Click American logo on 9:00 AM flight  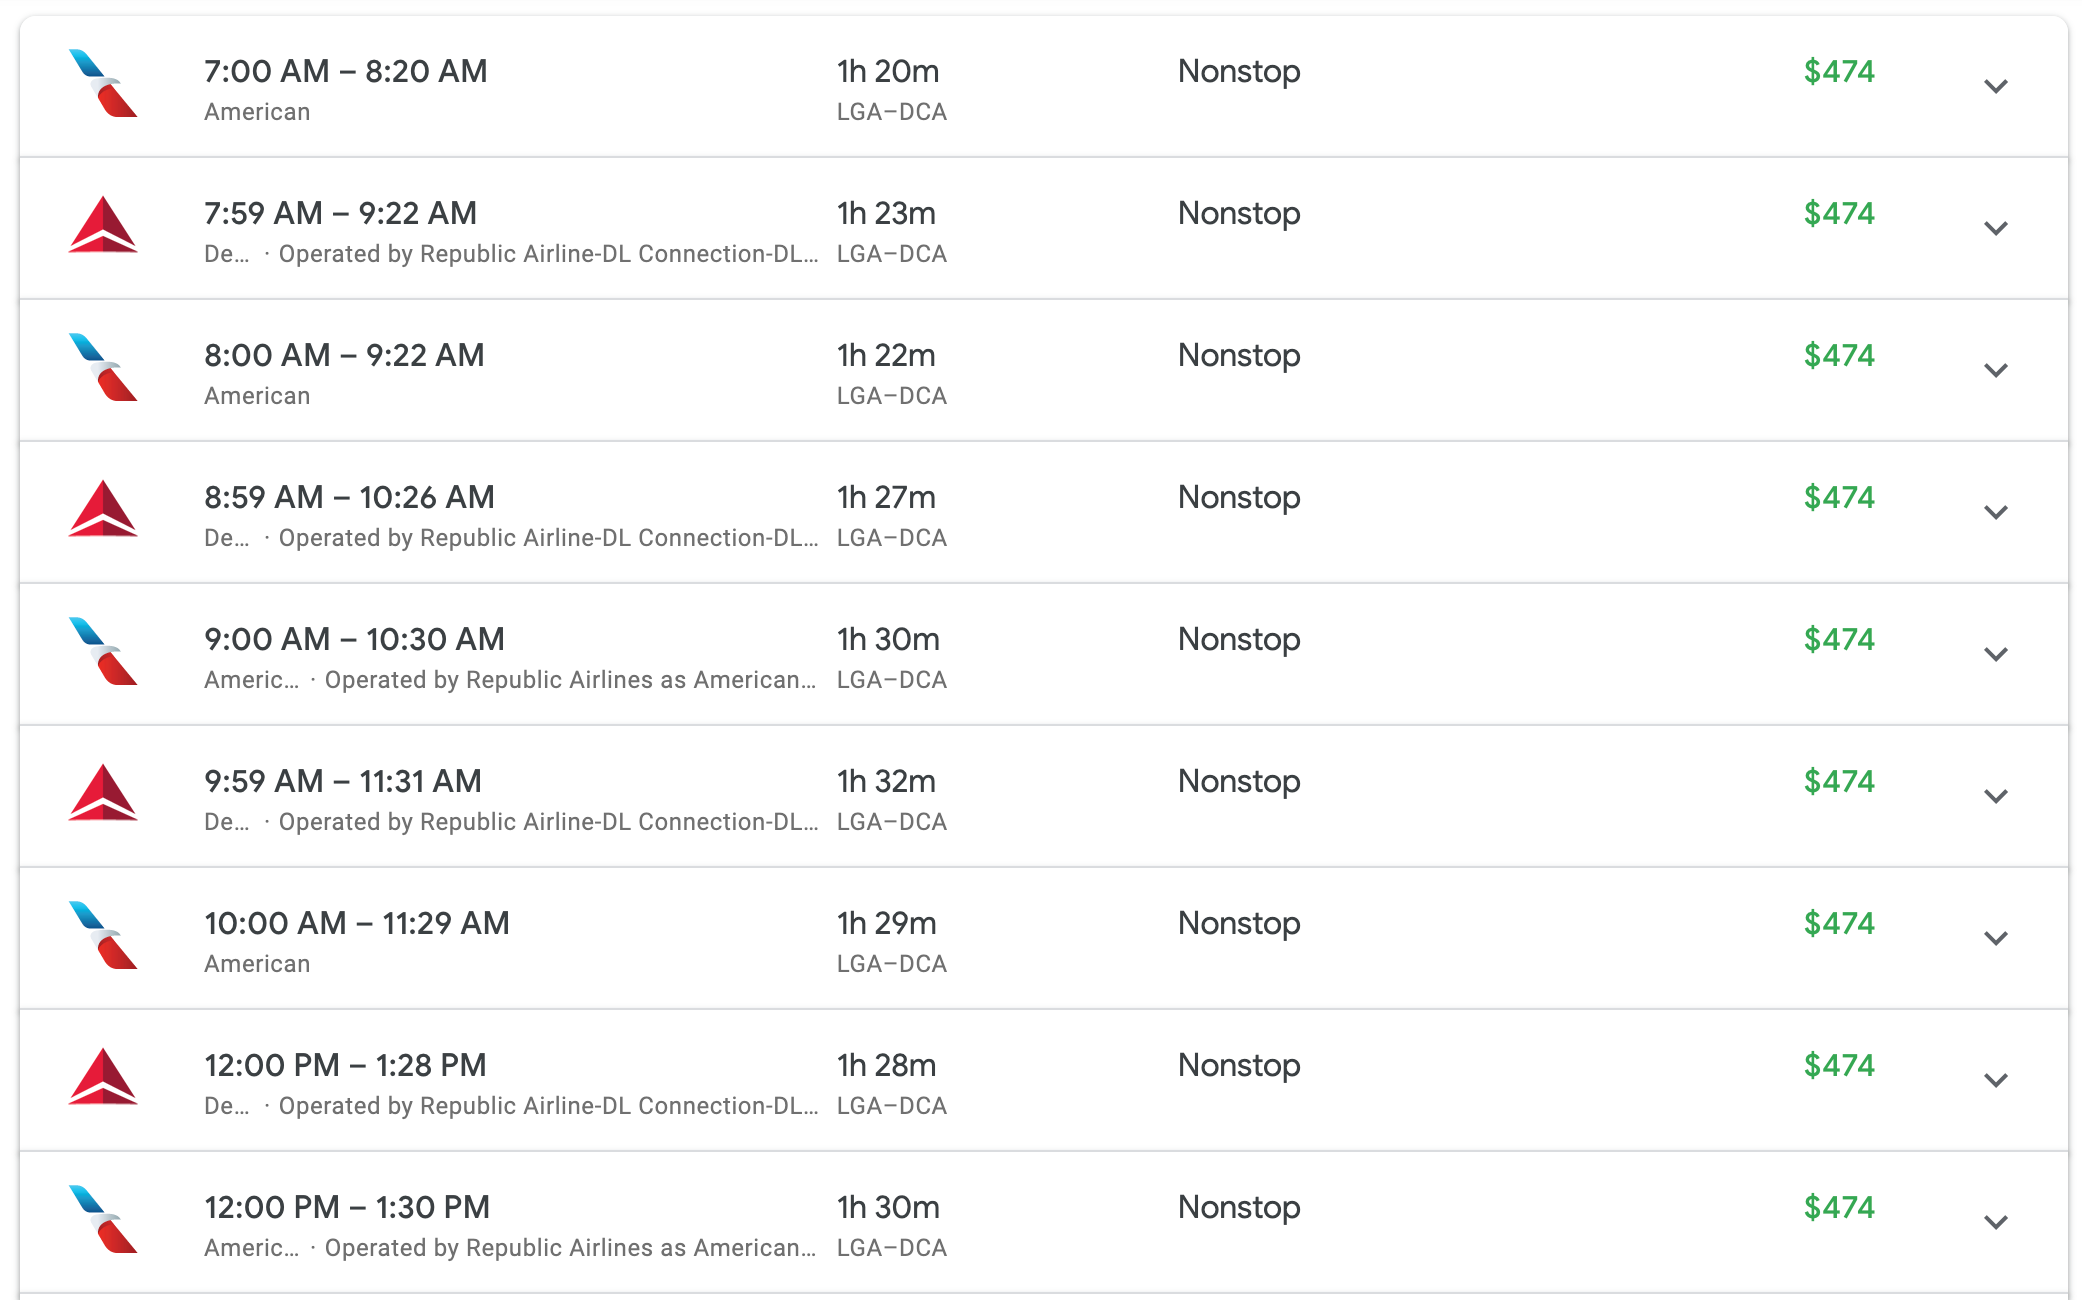tap(103, 652)
